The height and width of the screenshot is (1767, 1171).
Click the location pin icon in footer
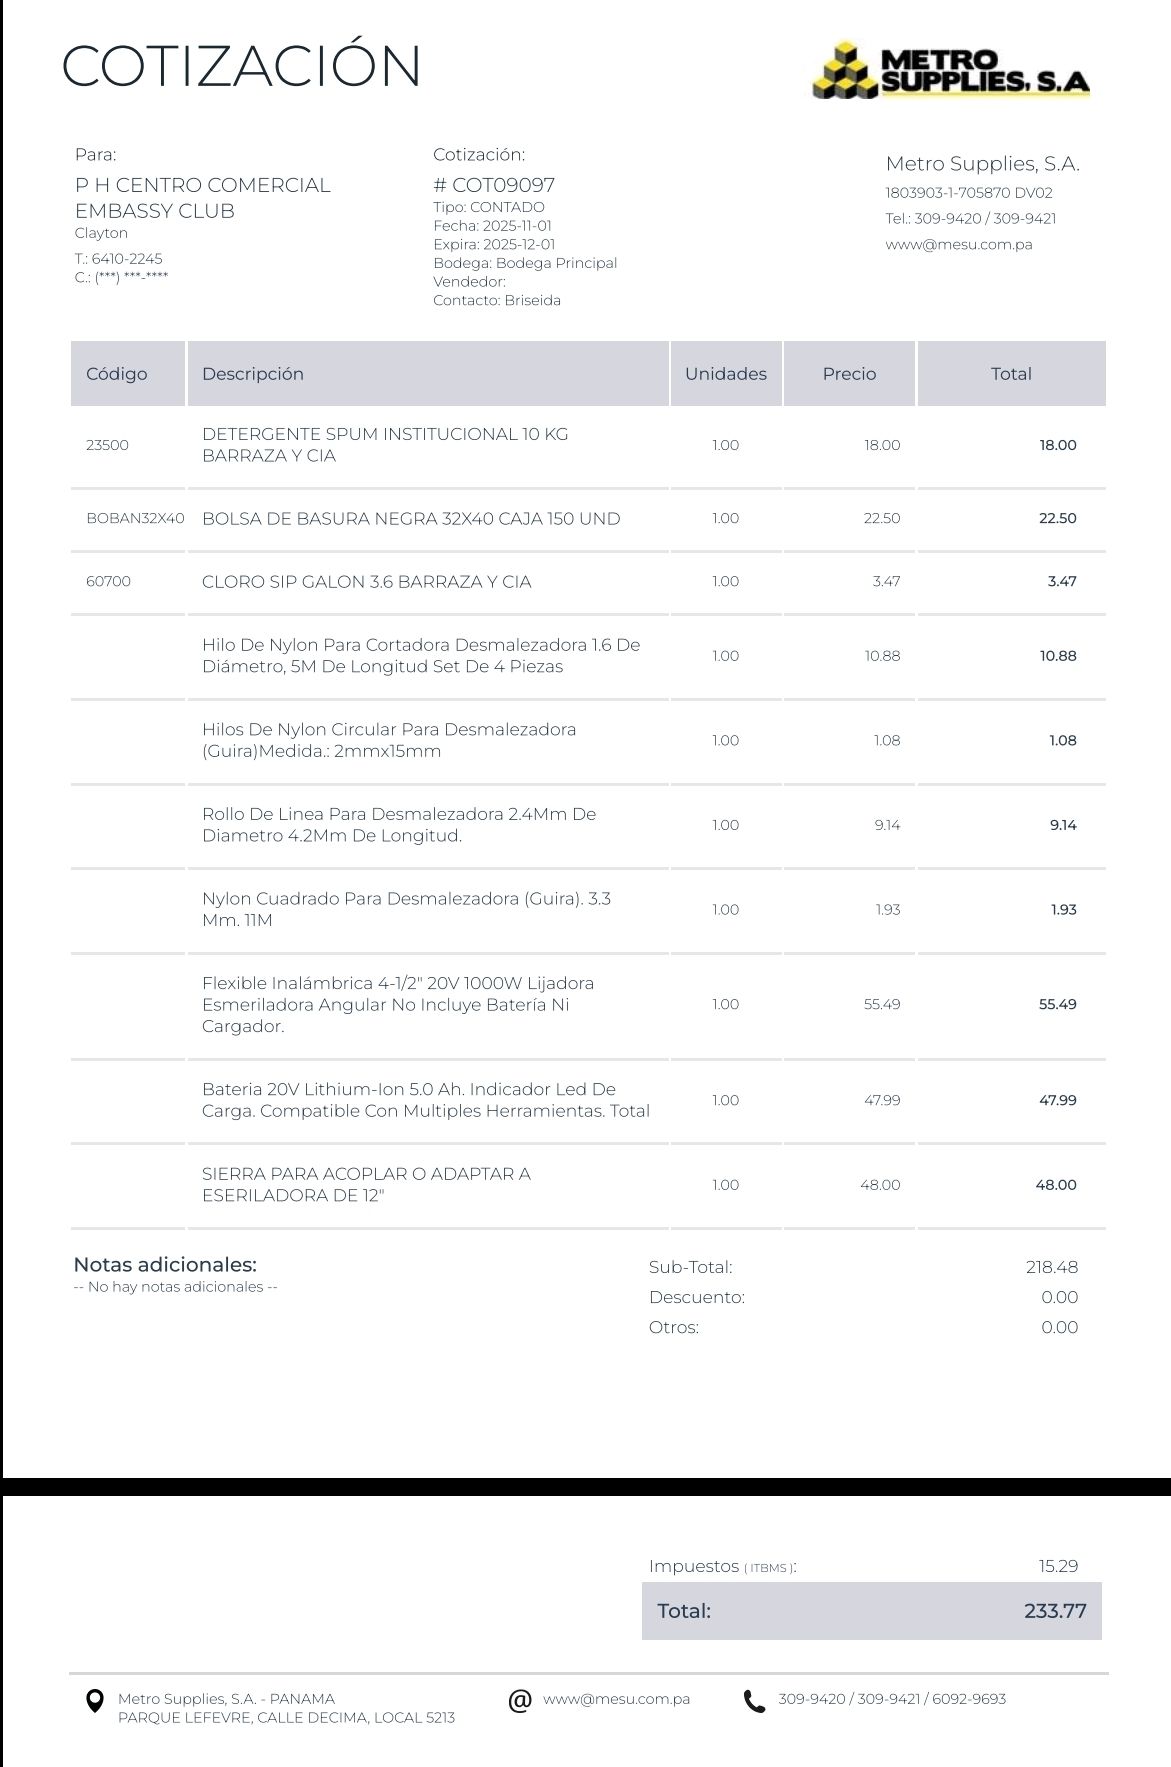[95, 1701]
